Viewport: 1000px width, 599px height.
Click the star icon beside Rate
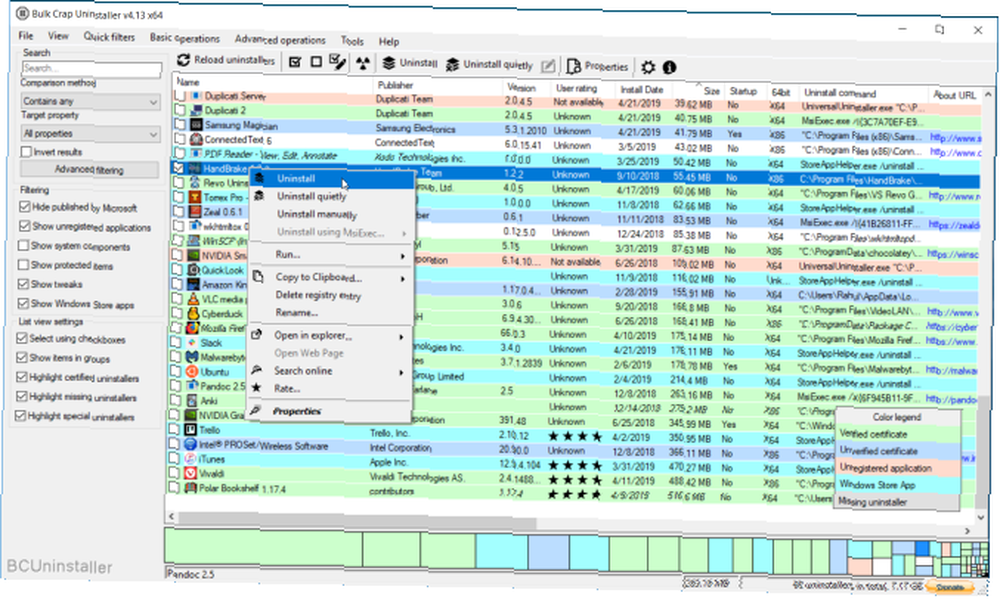tap(256, 388)
